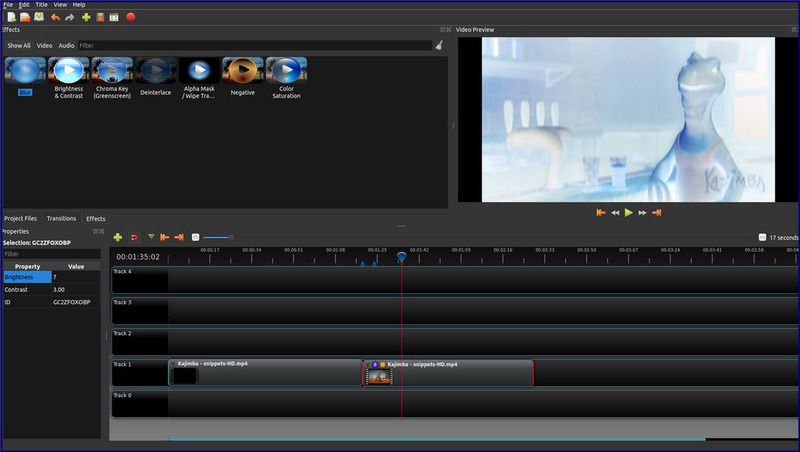Click the green Add Track plus icon above the timeline

(117, 237)
